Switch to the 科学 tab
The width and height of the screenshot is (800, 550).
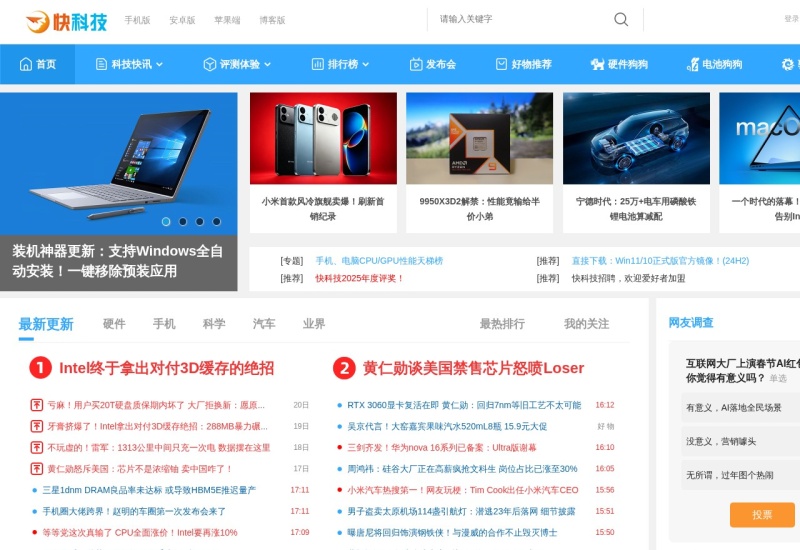tap(214, 324)
